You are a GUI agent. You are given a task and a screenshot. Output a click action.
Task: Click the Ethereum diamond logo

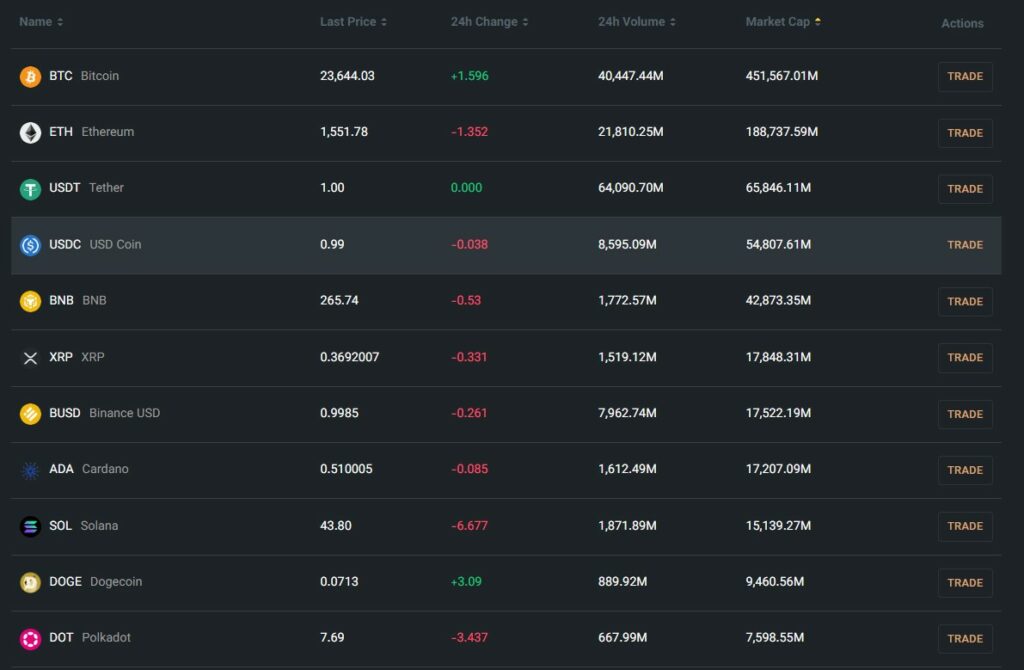(x=30, y=133)
